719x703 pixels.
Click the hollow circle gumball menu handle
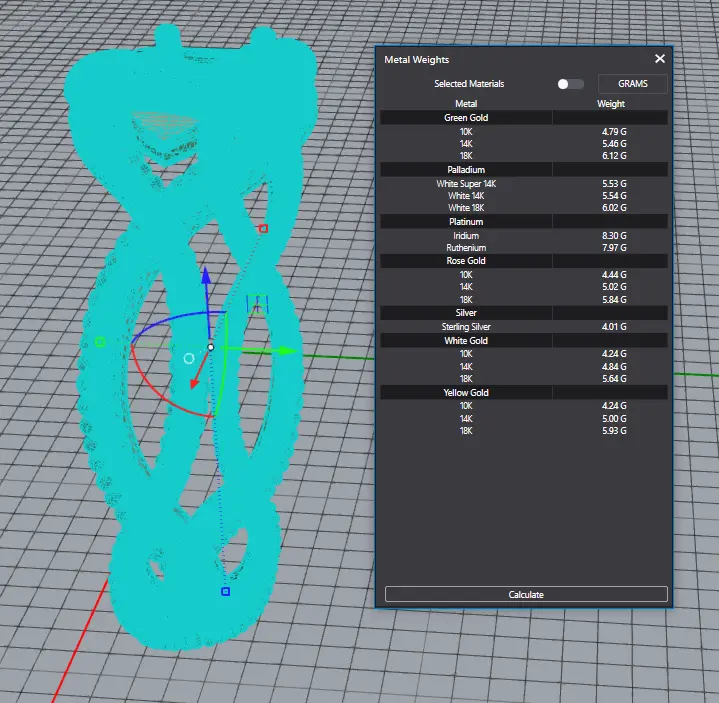[x=189, y=359]
